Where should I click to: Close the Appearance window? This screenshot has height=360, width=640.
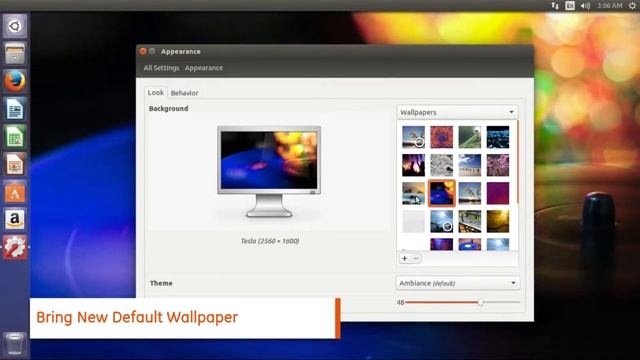[x=143, y=51]
